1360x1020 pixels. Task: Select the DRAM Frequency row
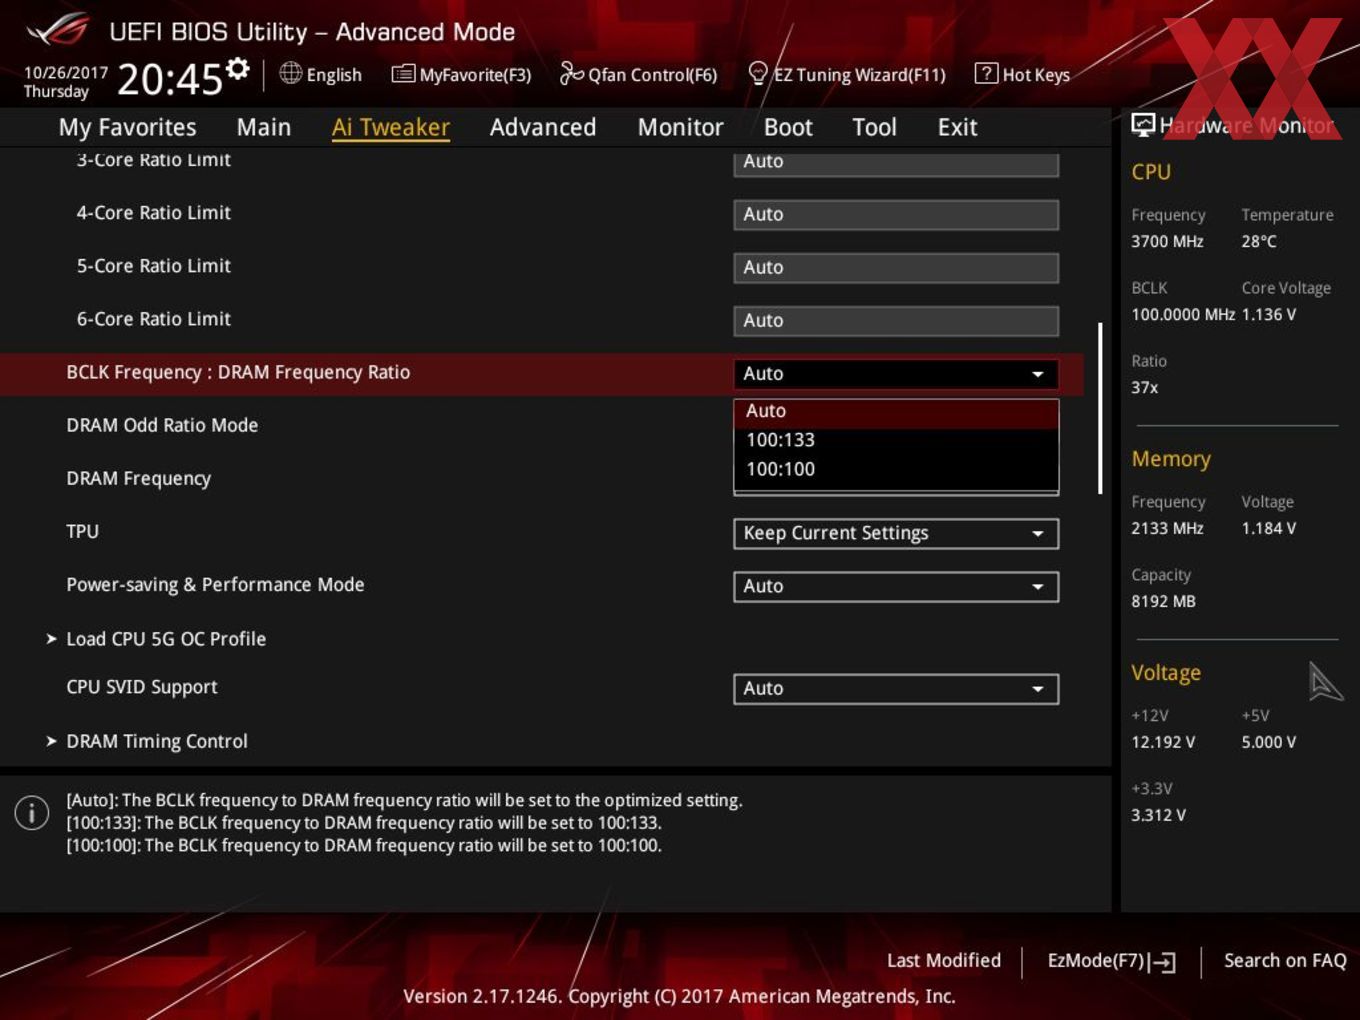tap(138, 479)
